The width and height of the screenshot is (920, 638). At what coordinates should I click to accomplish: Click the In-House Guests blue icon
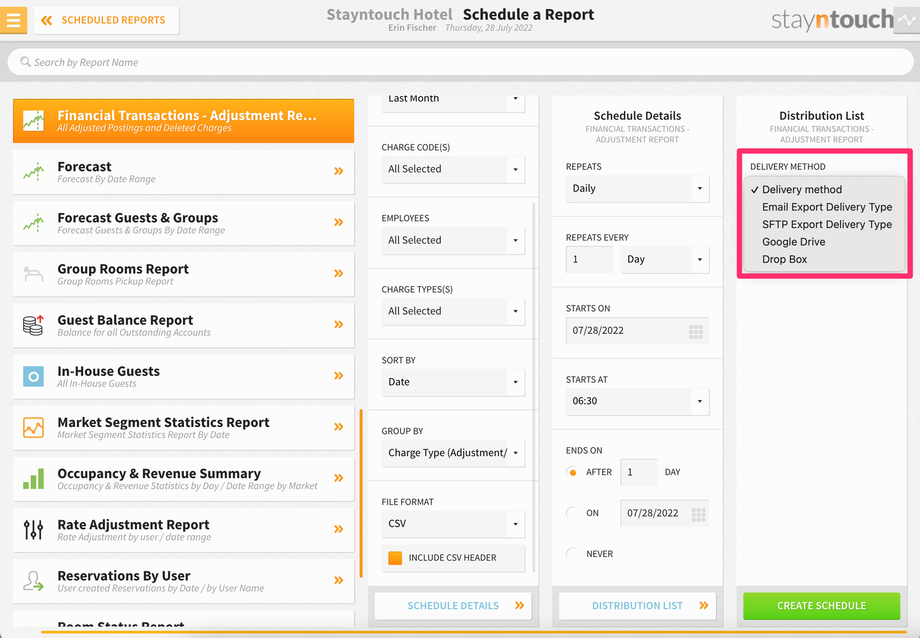click(x=33, y=376)
